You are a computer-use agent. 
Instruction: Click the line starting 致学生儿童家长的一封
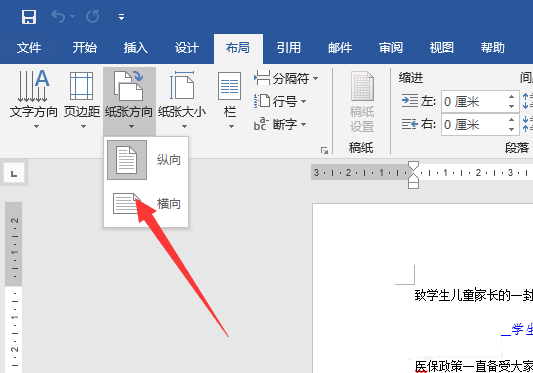coord(474,296)
